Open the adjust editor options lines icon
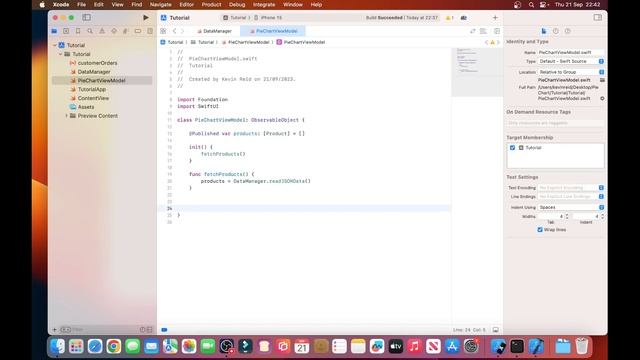Screen dimensions: 640x360 tap(483, 31)
